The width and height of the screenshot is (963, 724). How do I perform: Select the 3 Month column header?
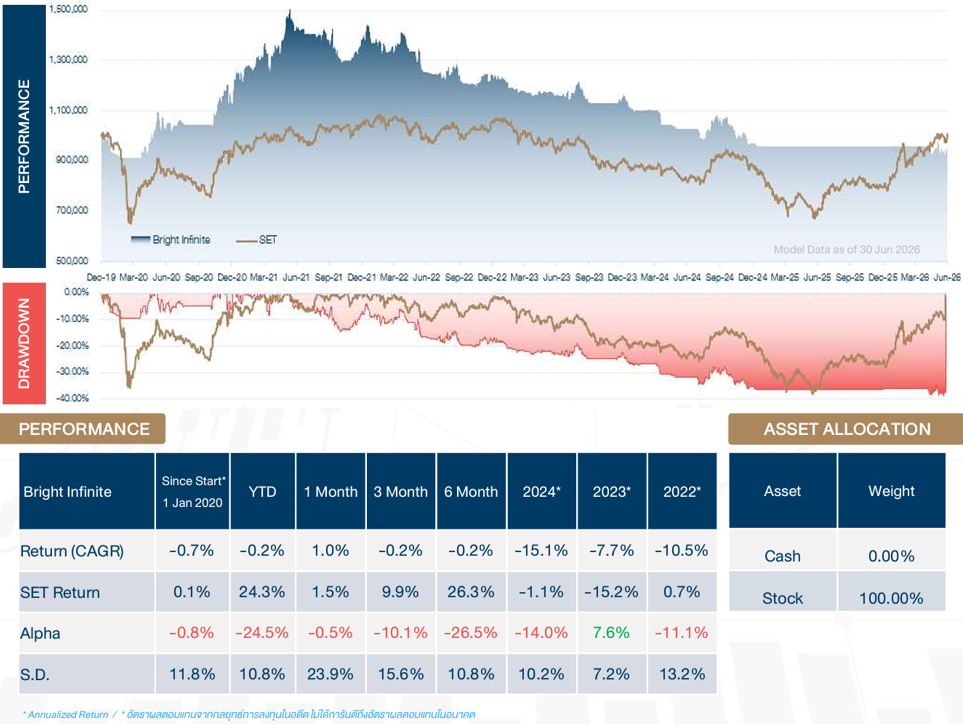point(401,491)
